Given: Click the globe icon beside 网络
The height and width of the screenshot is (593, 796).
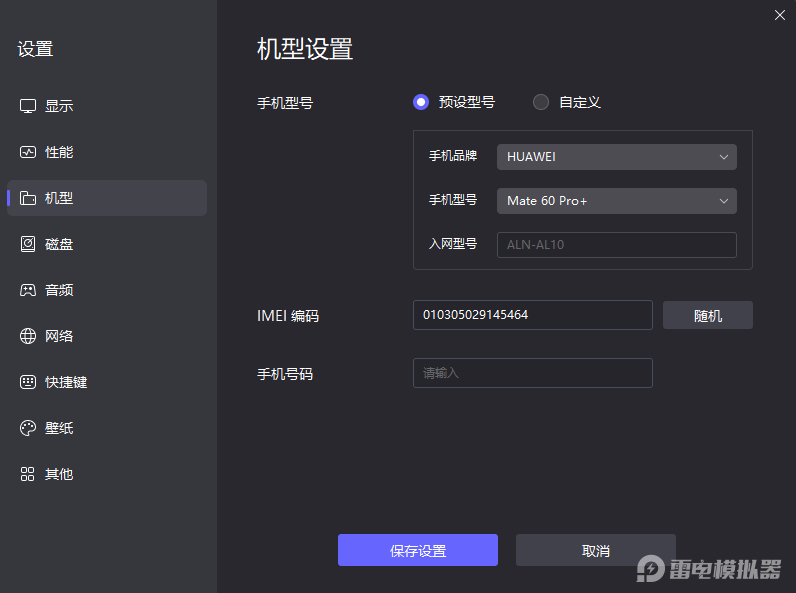Looking at the screenshot, I should pyautogui.click(x=28, y=336).
